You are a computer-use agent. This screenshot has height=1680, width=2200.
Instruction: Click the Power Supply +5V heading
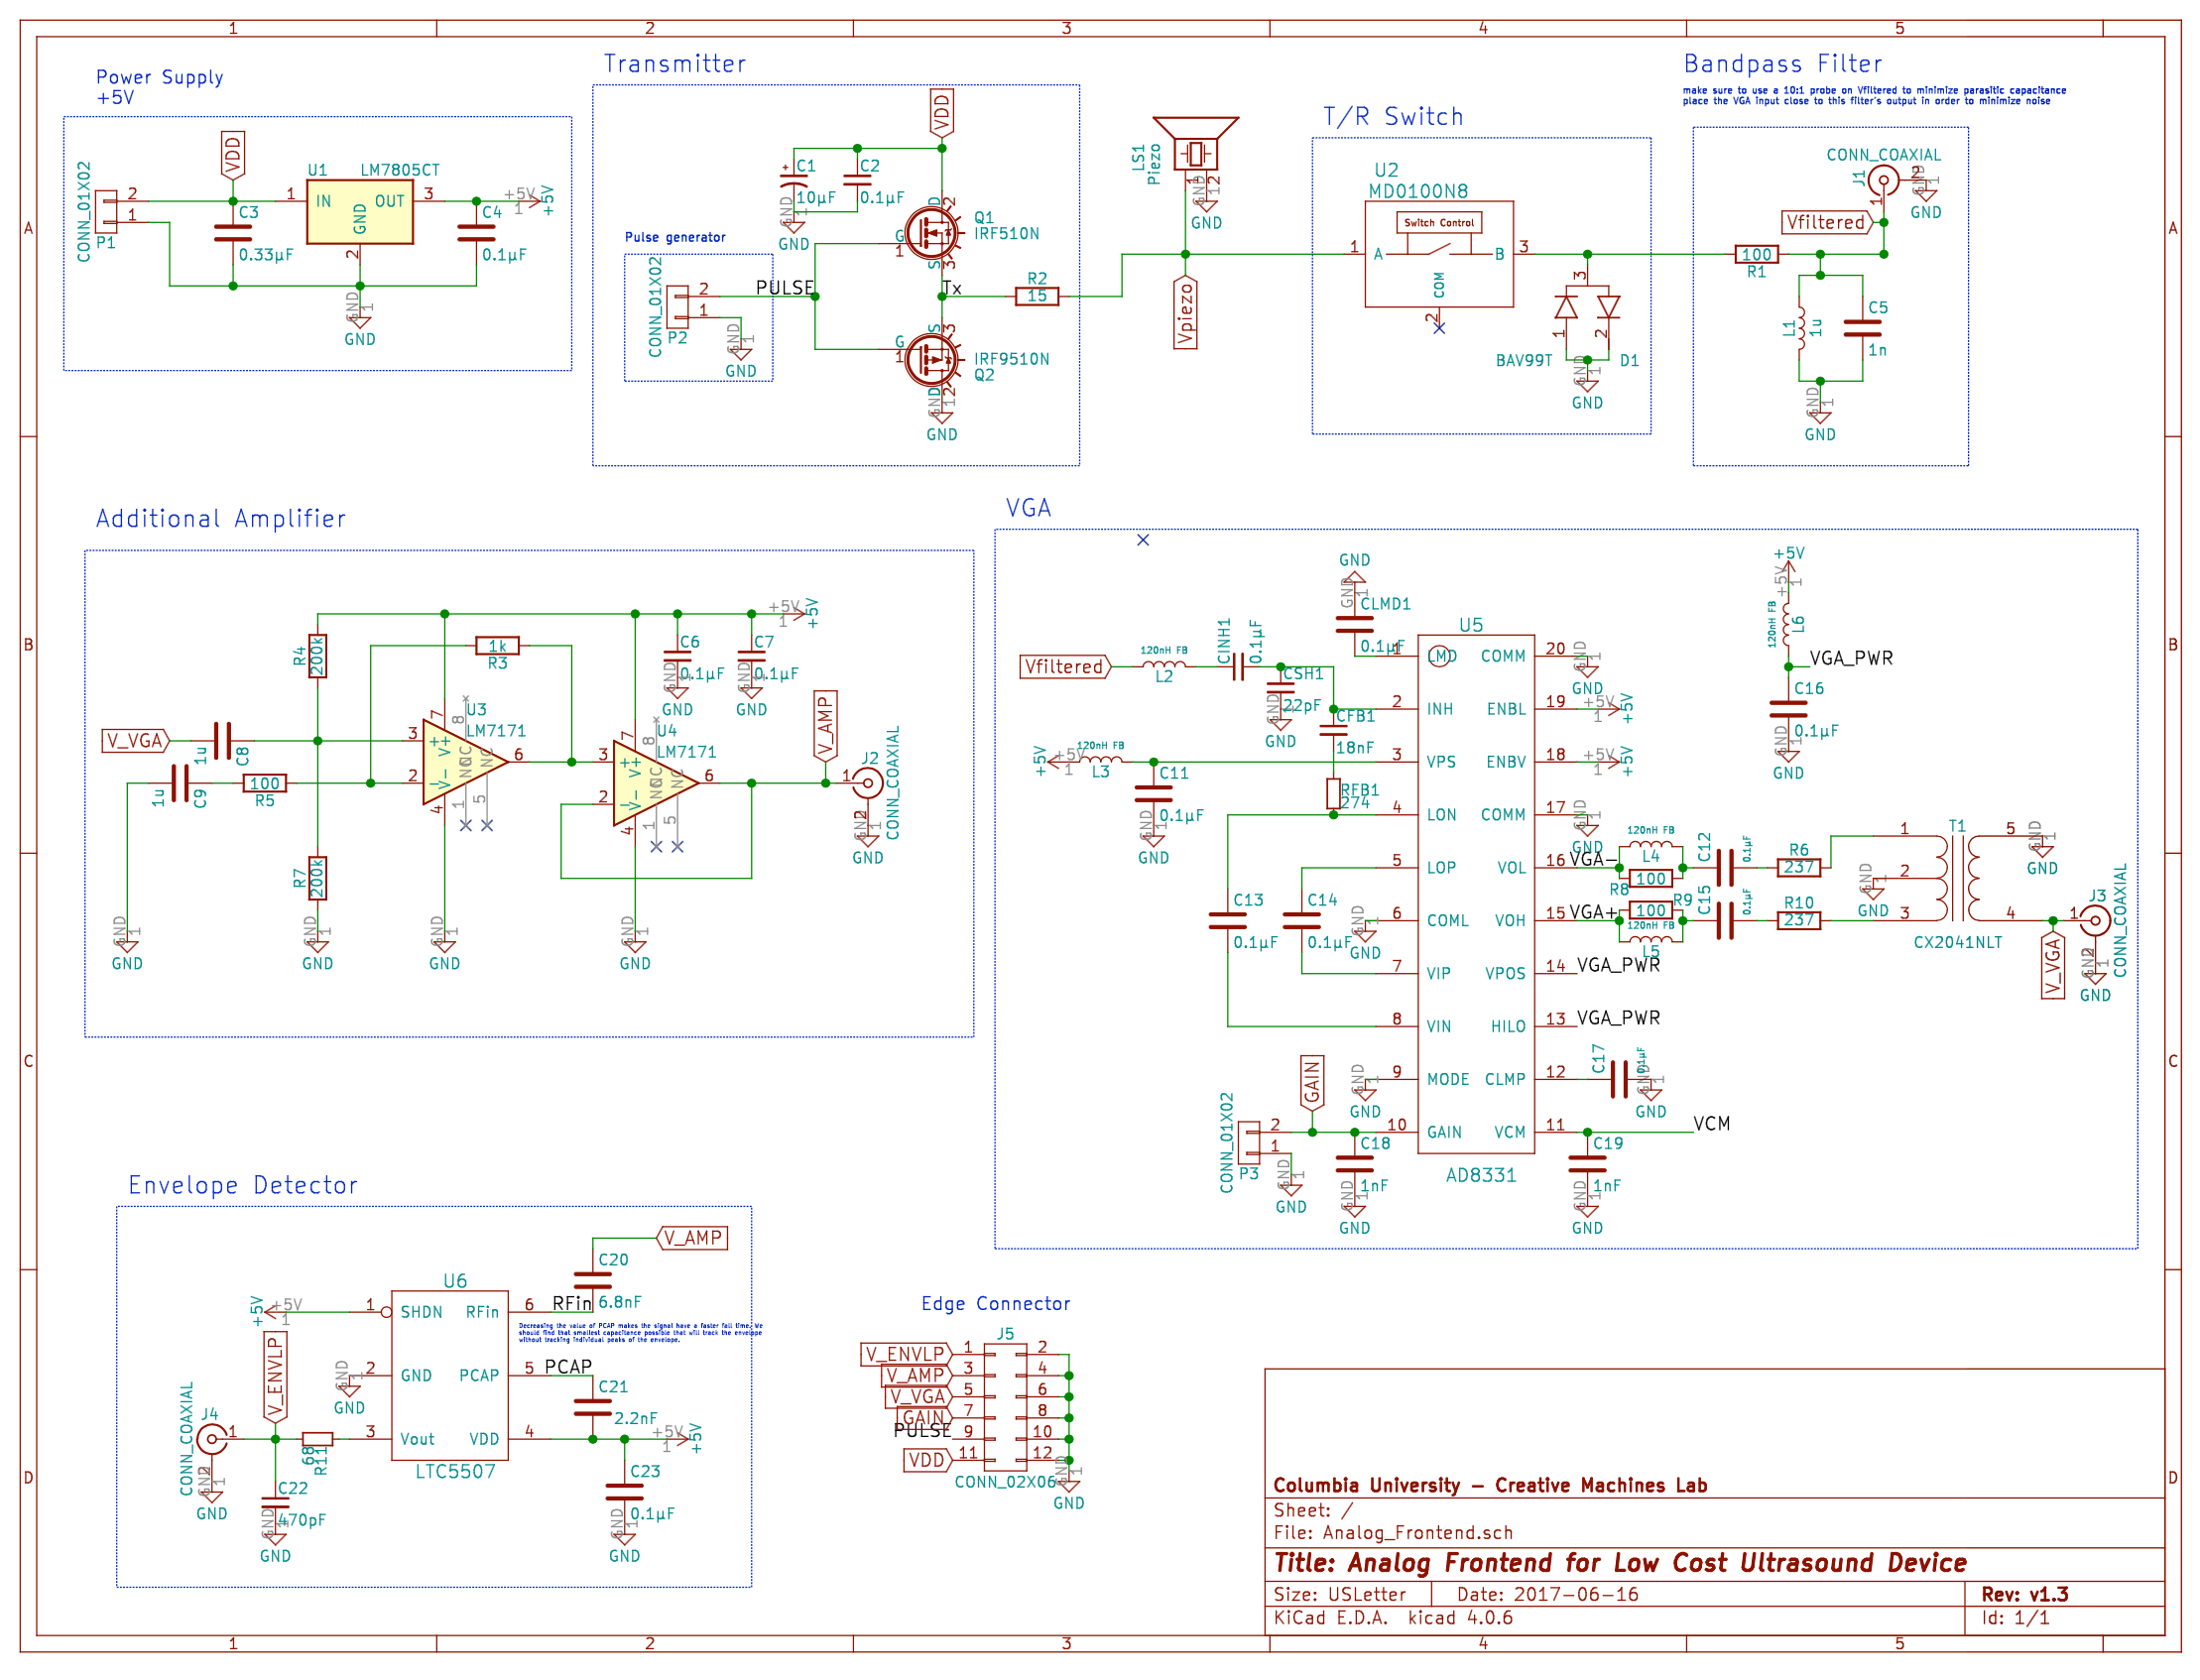coord(159,87)
